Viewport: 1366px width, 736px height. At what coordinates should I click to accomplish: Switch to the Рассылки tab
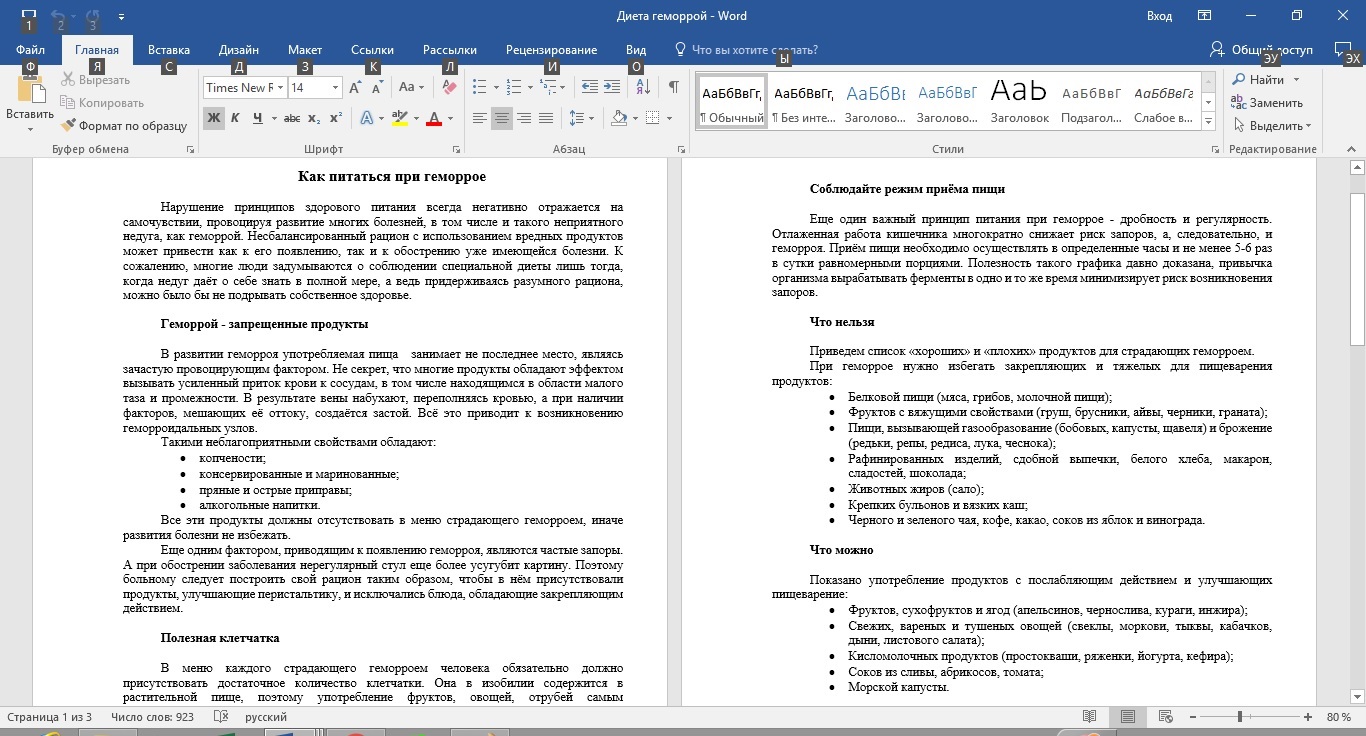pos(450,50)
